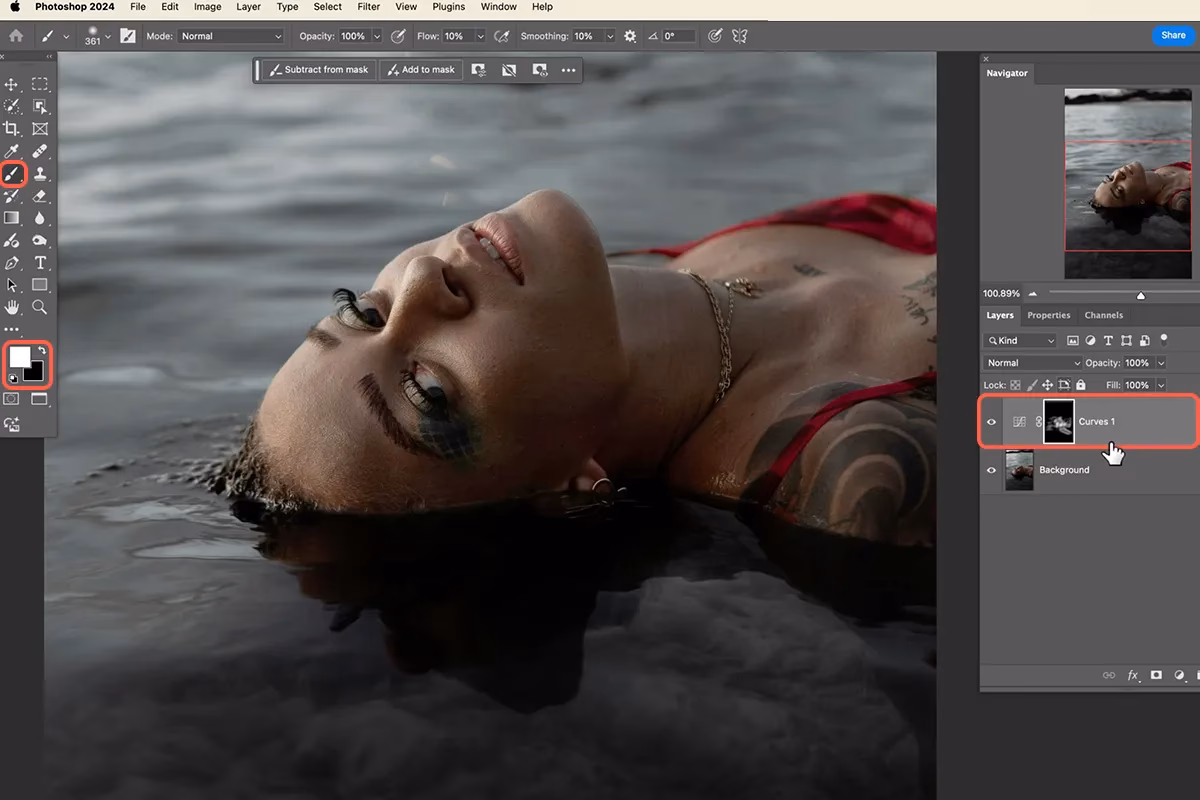Viewport: 1200px width, 800px height.
Task: Click the white foreground color swatch
Action: pyautogui.click(x=19, y=357)
